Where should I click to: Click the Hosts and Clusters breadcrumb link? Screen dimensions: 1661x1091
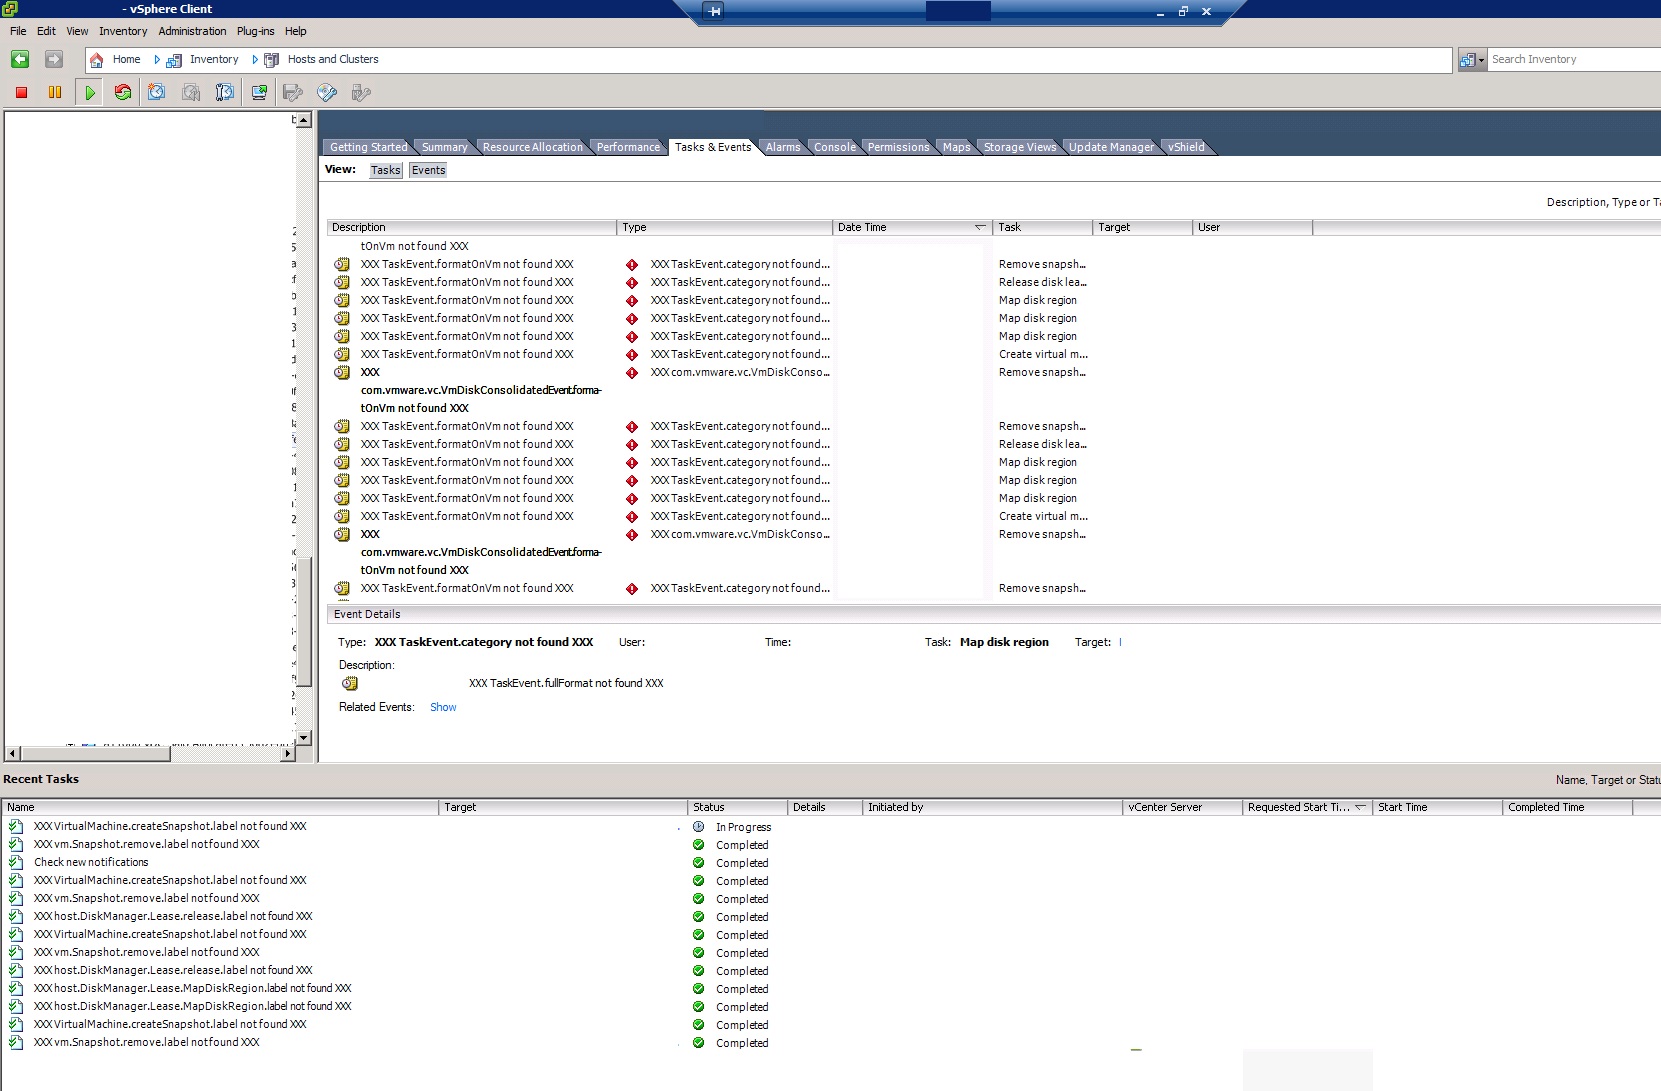(x=333, y=60)
